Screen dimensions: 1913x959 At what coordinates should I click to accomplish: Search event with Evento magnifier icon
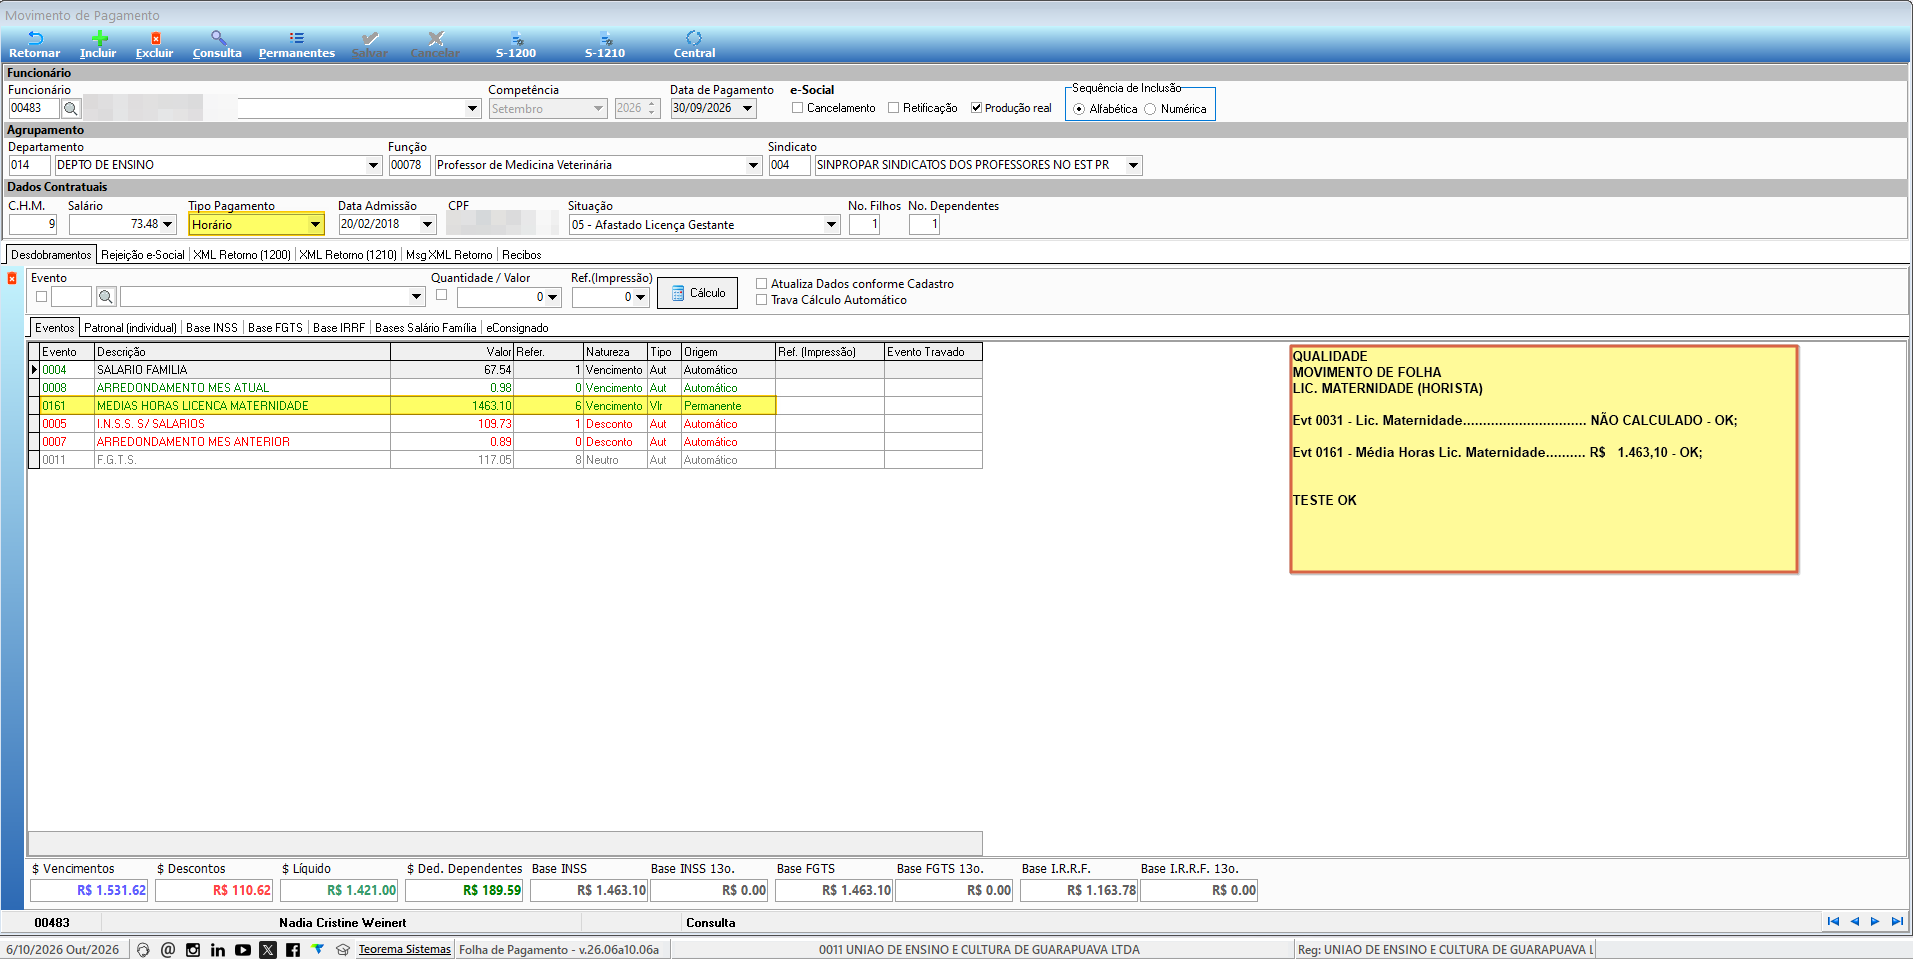click(x=106, y=296)
